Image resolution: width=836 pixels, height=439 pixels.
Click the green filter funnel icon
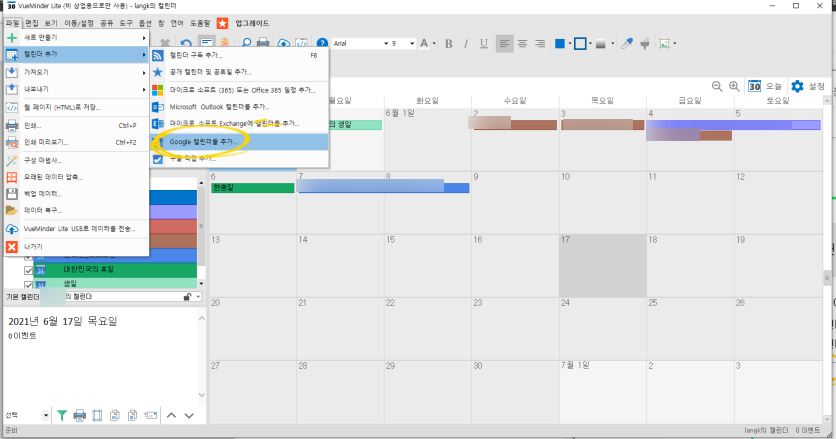(x=62, y=415)
